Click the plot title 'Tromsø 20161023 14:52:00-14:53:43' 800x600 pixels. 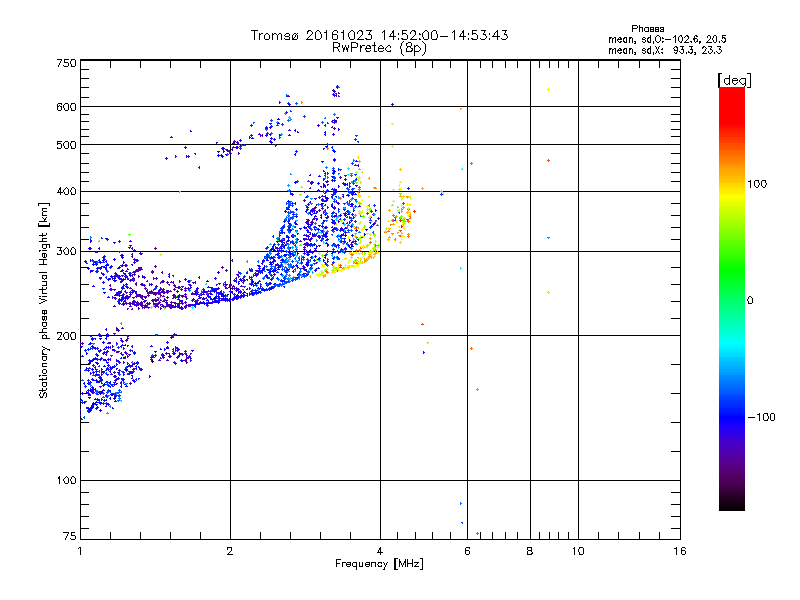[x=379, y=35]
